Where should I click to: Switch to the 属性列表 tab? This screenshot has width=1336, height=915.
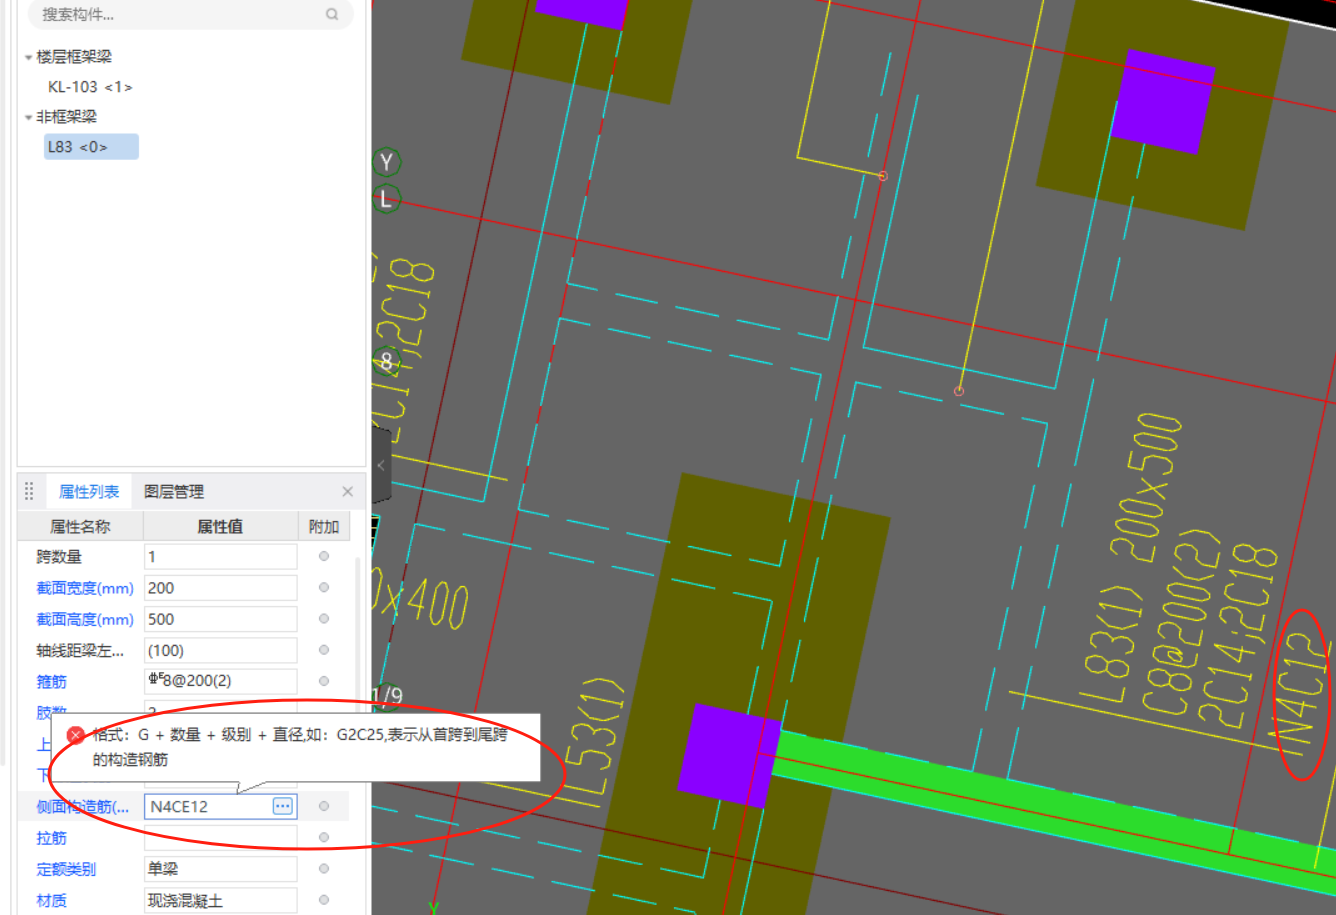[88, 491]
